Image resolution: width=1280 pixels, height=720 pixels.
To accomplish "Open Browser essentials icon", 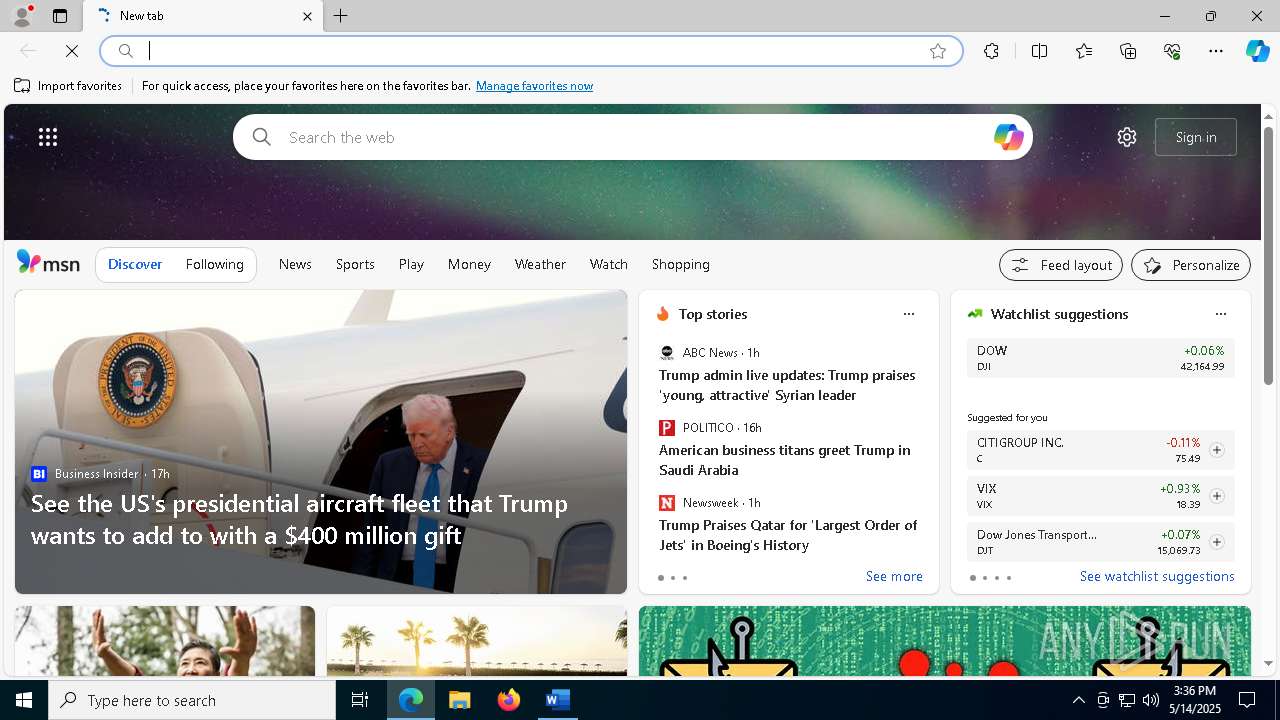I will pos(1172,51).
